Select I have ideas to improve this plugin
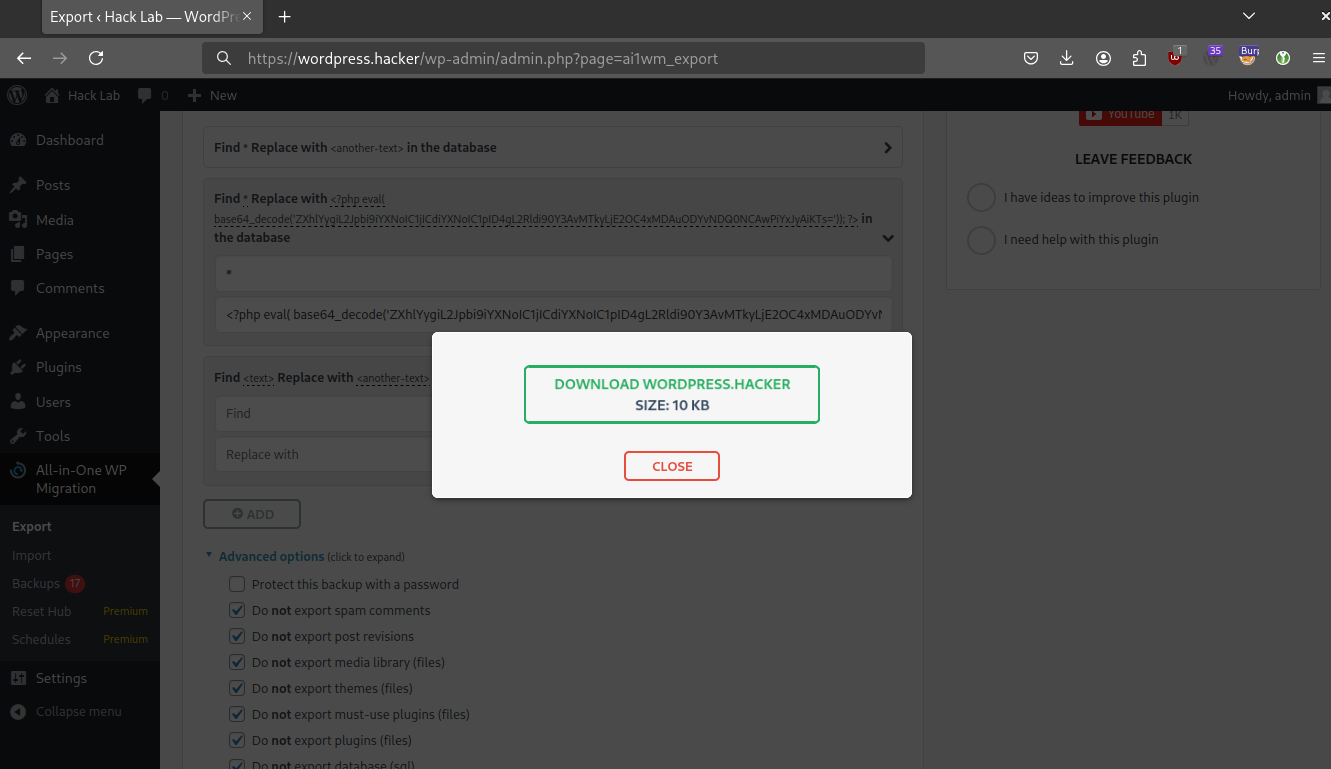Viewport: 1331px width, 769px height. pyautogui.click(x=981, y=197)
